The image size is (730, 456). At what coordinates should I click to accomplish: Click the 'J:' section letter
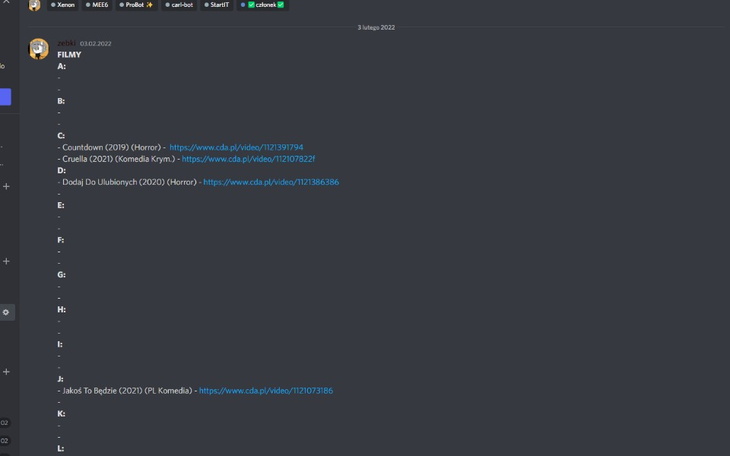click(60, 379)
